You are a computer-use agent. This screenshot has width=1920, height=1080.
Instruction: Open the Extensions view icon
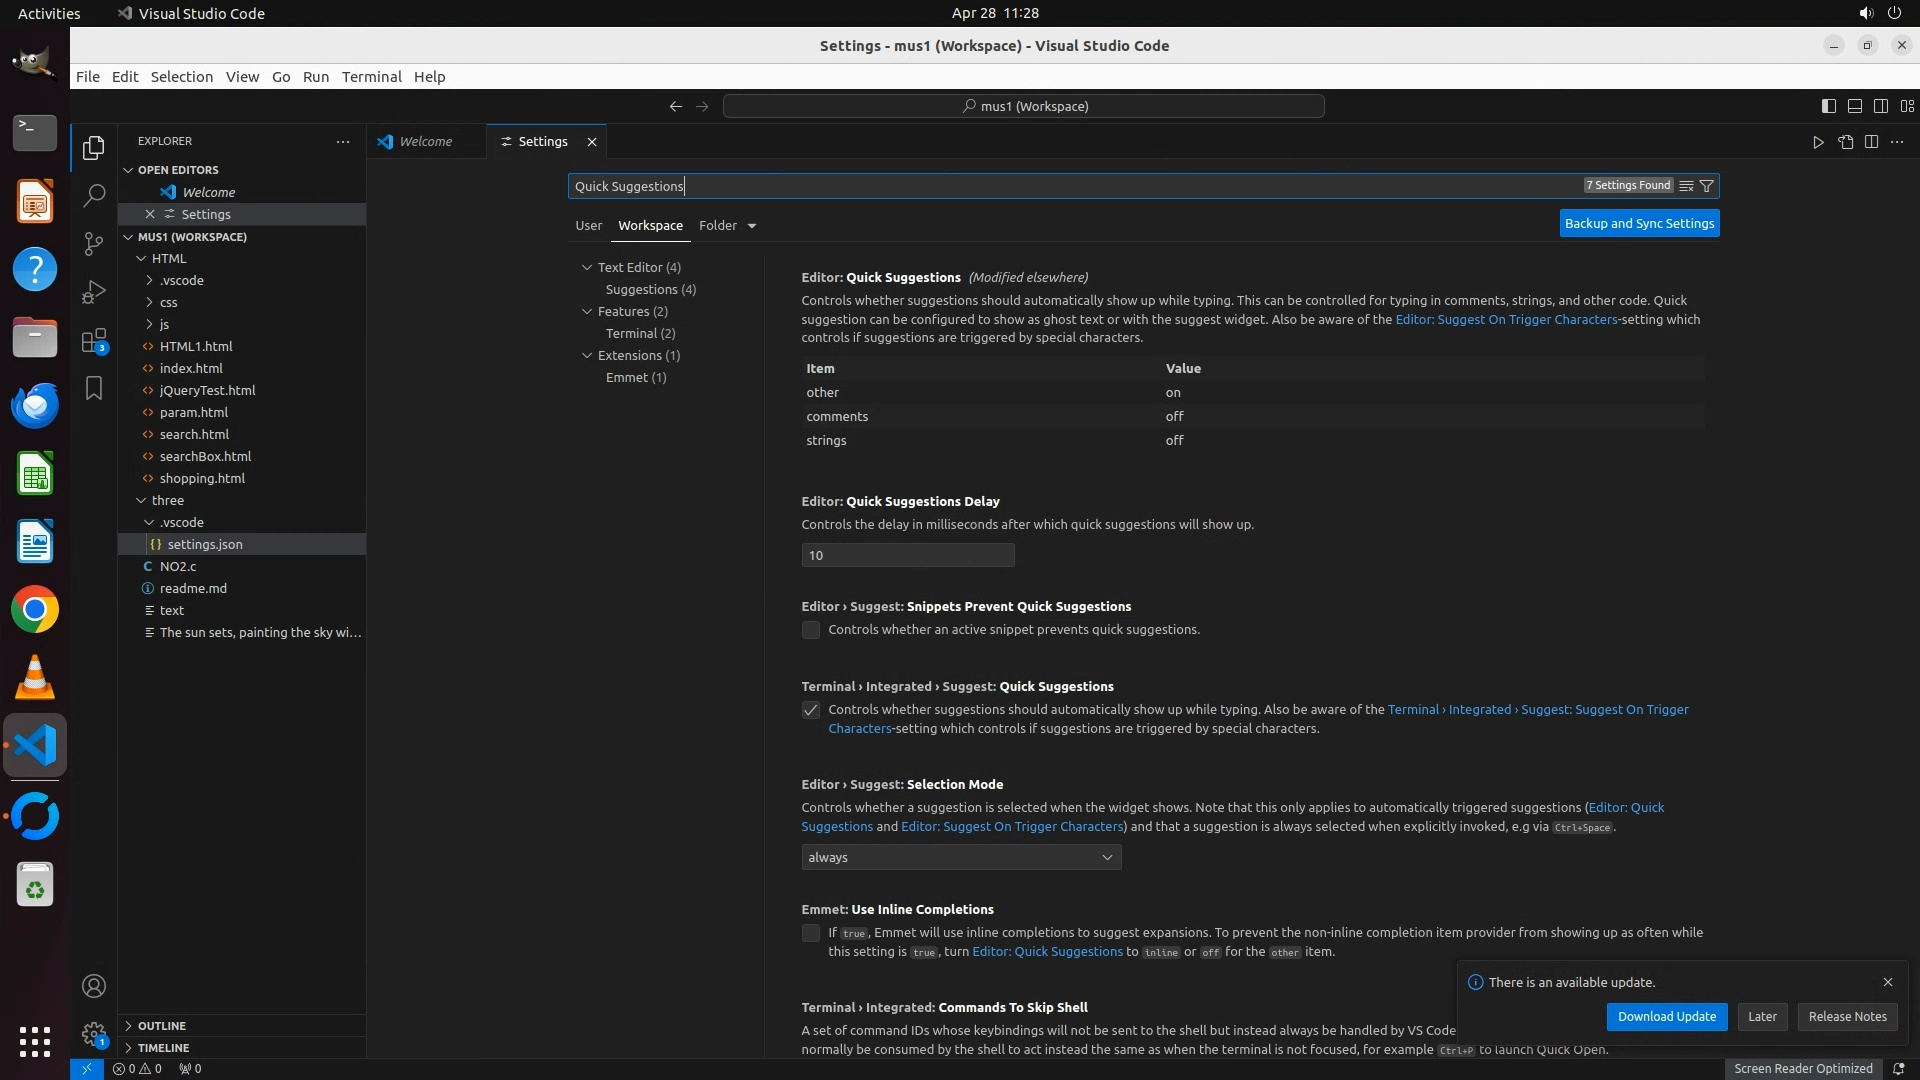click(x=94, y=341)
